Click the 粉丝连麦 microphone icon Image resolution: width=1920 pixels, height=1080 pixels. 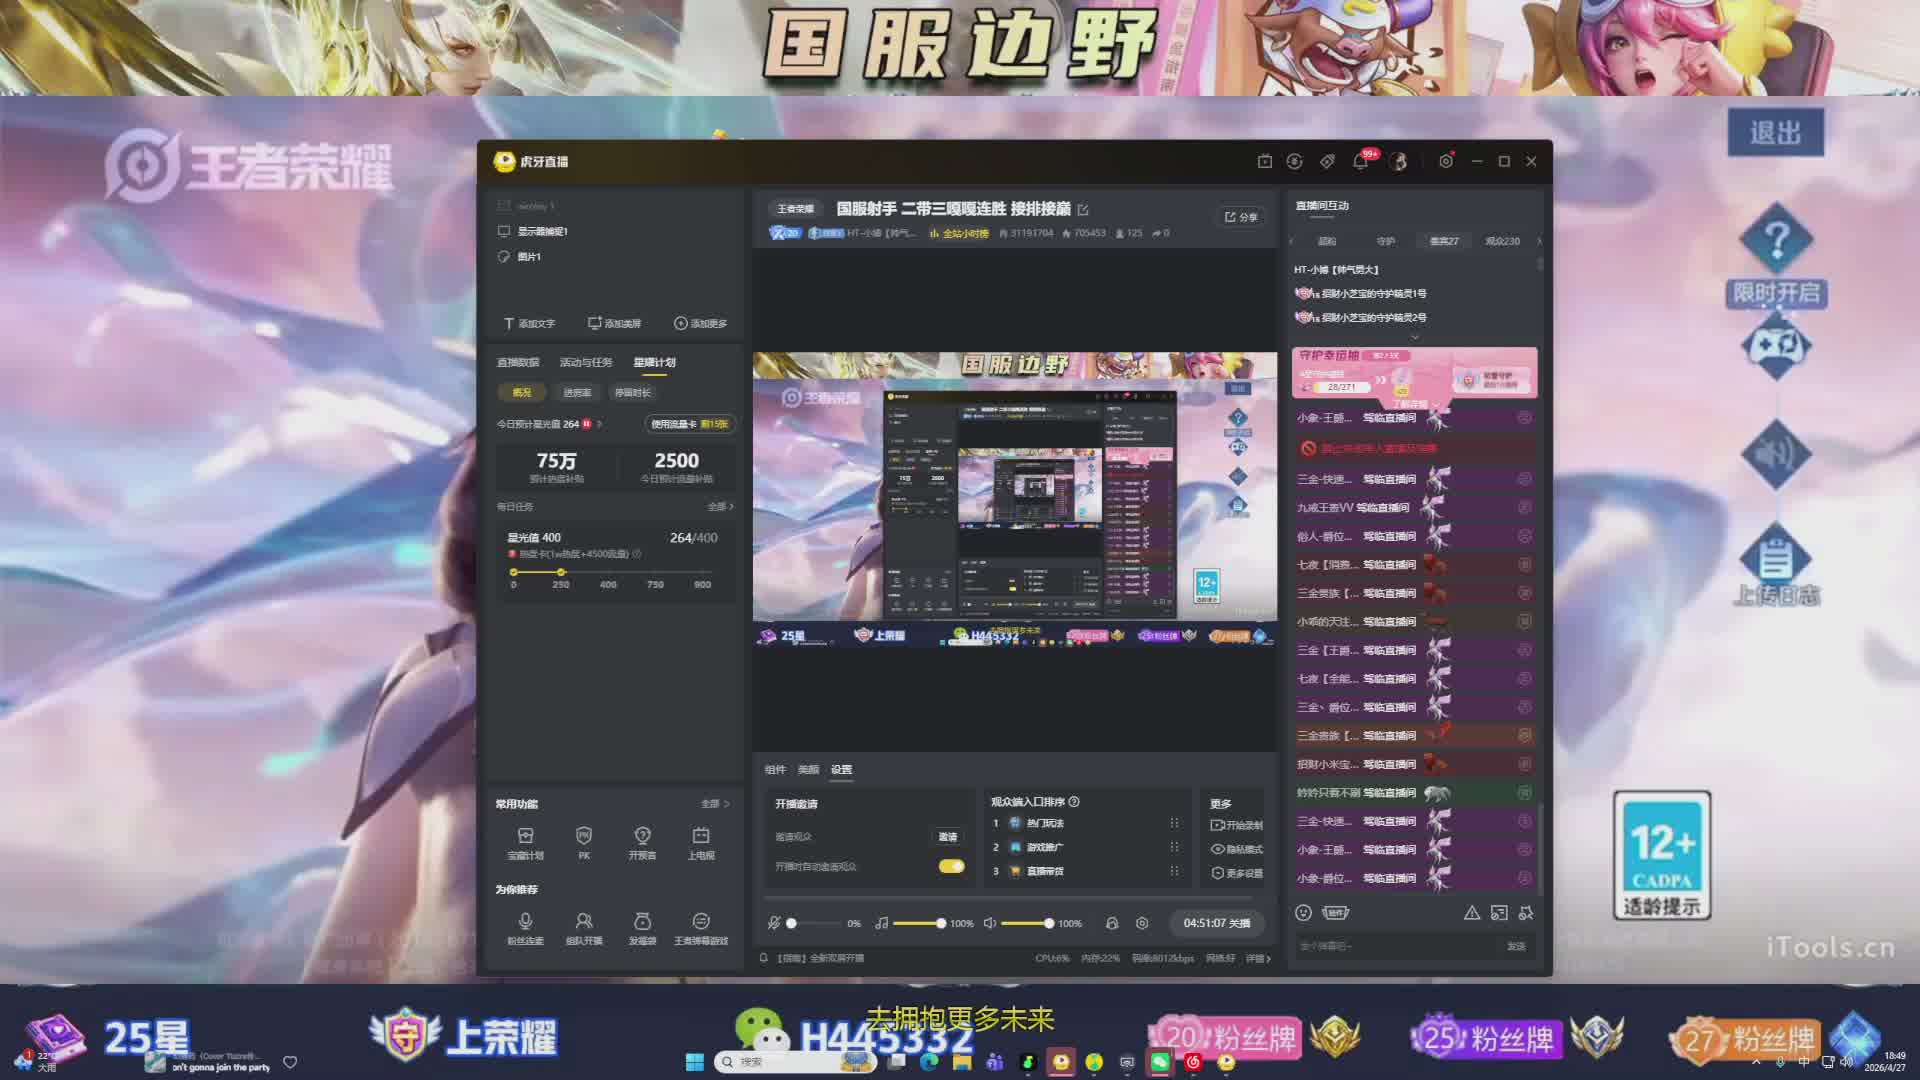click(525, 922)
